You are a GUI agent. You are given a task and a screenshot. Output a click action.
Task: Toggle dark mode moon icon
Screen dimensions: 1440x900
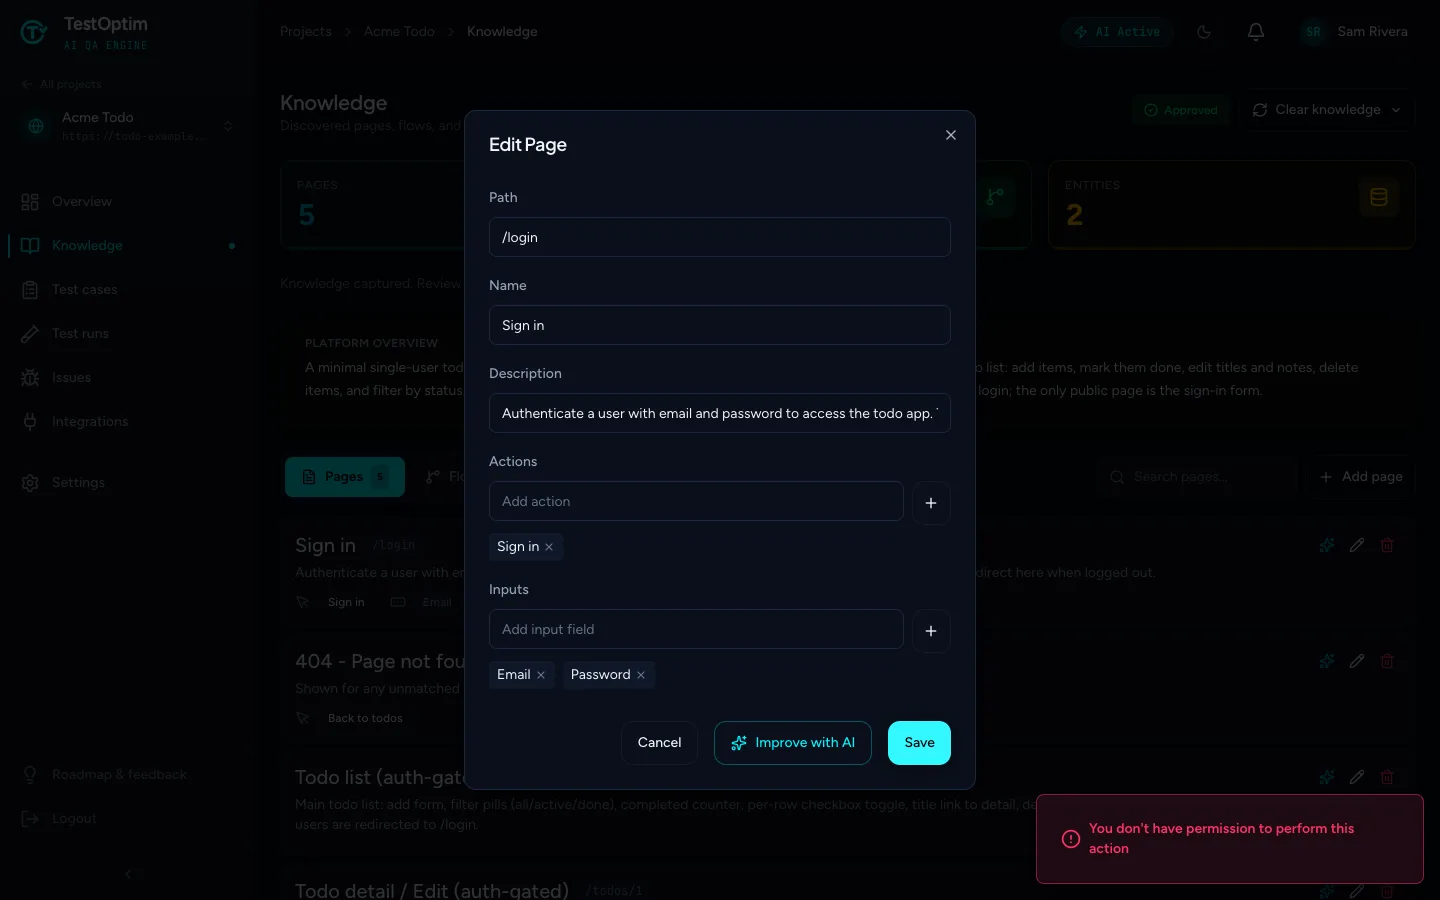coord(1204,32)
